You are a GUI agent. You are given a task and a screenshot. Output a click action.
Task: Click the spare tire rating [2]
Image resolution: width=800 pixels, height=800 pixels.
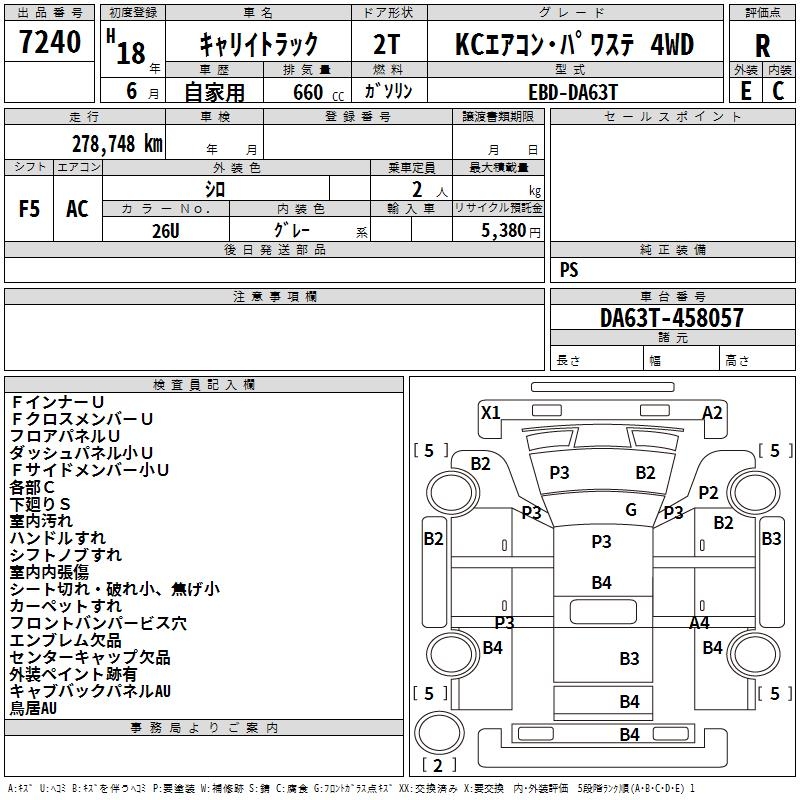point(439,766)
